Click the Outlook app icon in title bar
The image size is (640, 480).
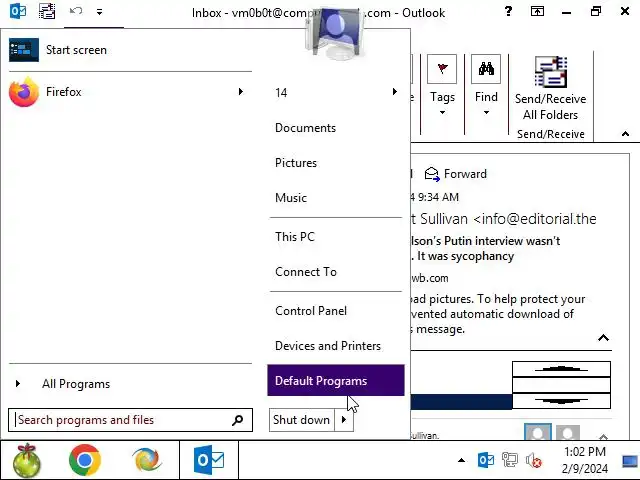[x=18, y=11]
